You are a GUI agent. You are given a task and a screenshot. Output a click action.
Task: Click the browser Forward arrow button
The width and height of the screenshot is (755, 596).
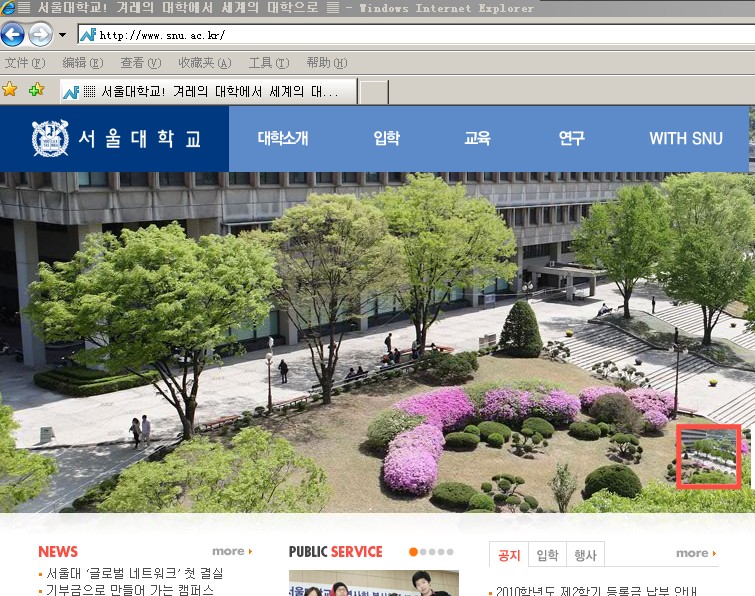click(x=40, y=35)
